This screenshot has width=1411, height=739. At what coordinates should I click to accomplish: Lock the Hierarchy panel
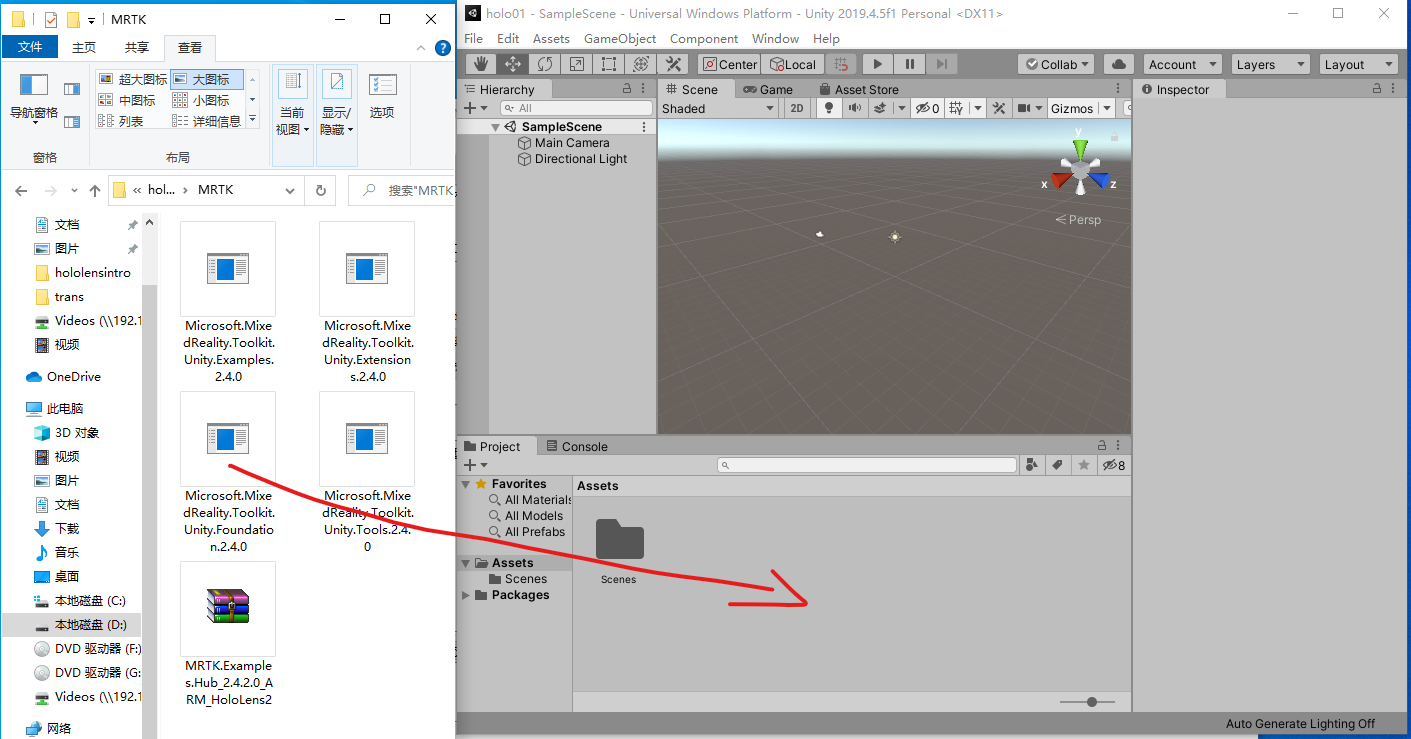click(627, 89)
